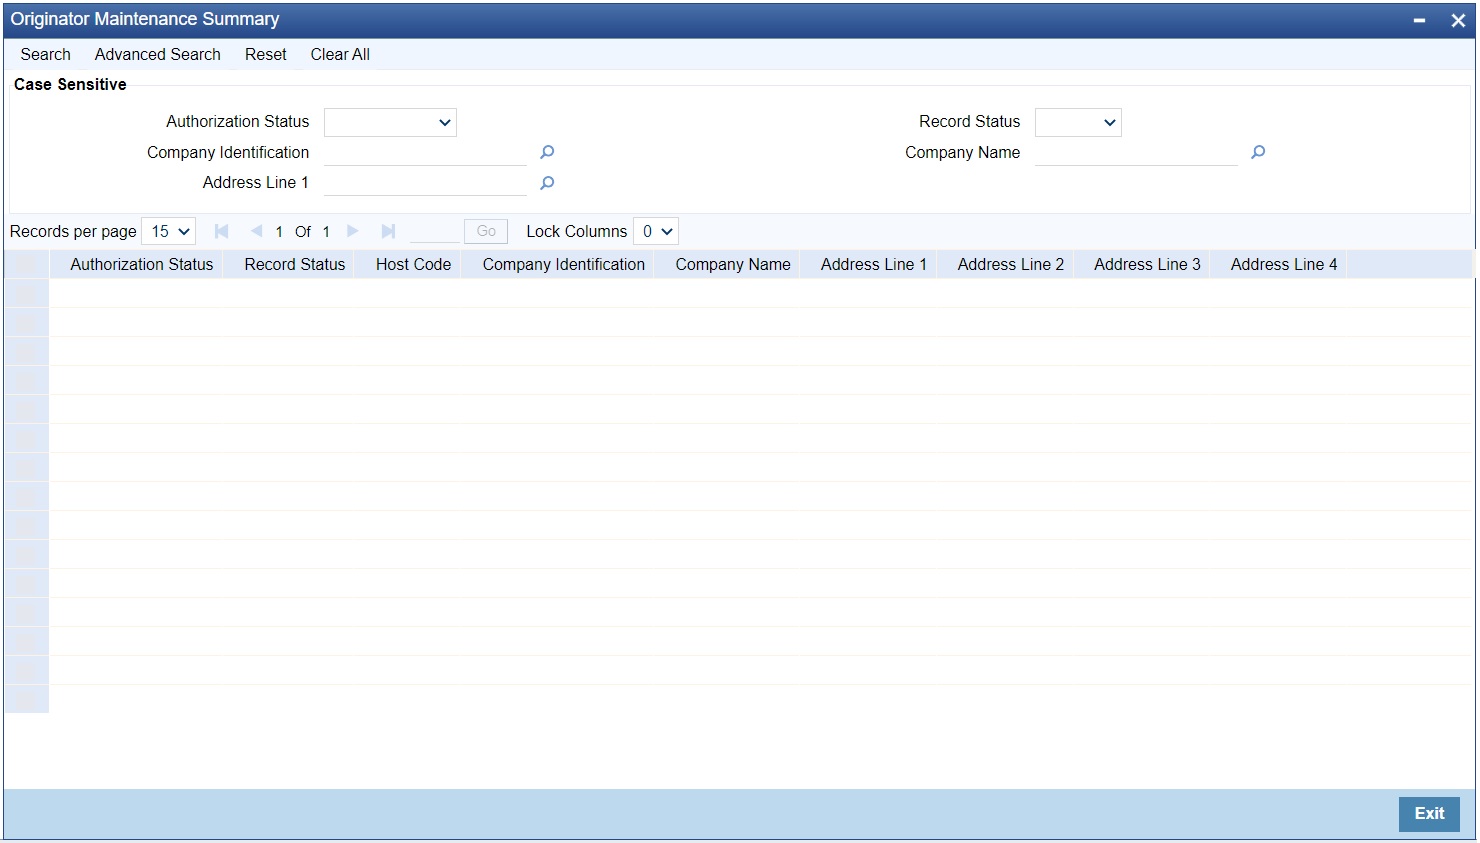Viewport: 1480px width, 843px height.
Task: Focus the Company Identification input field
Action: pos(425,152)
